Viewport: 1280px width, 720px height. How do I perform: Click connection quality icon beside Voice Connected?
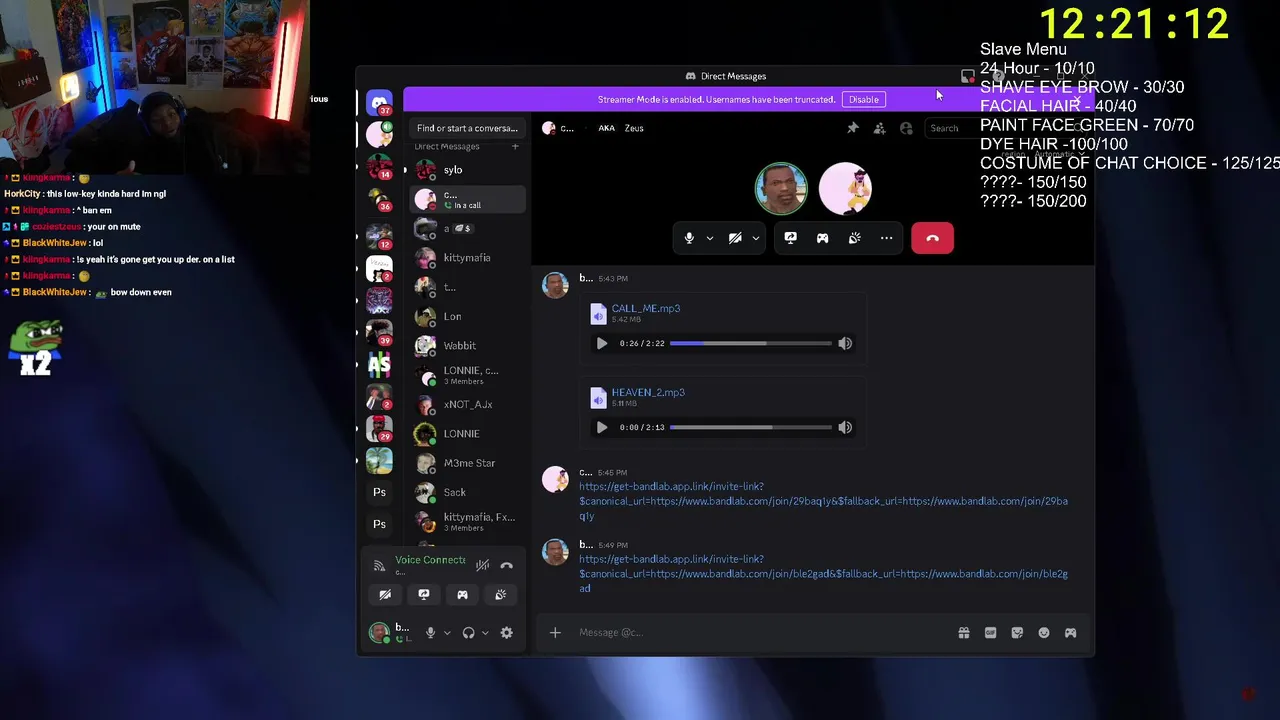pos(379,566)
